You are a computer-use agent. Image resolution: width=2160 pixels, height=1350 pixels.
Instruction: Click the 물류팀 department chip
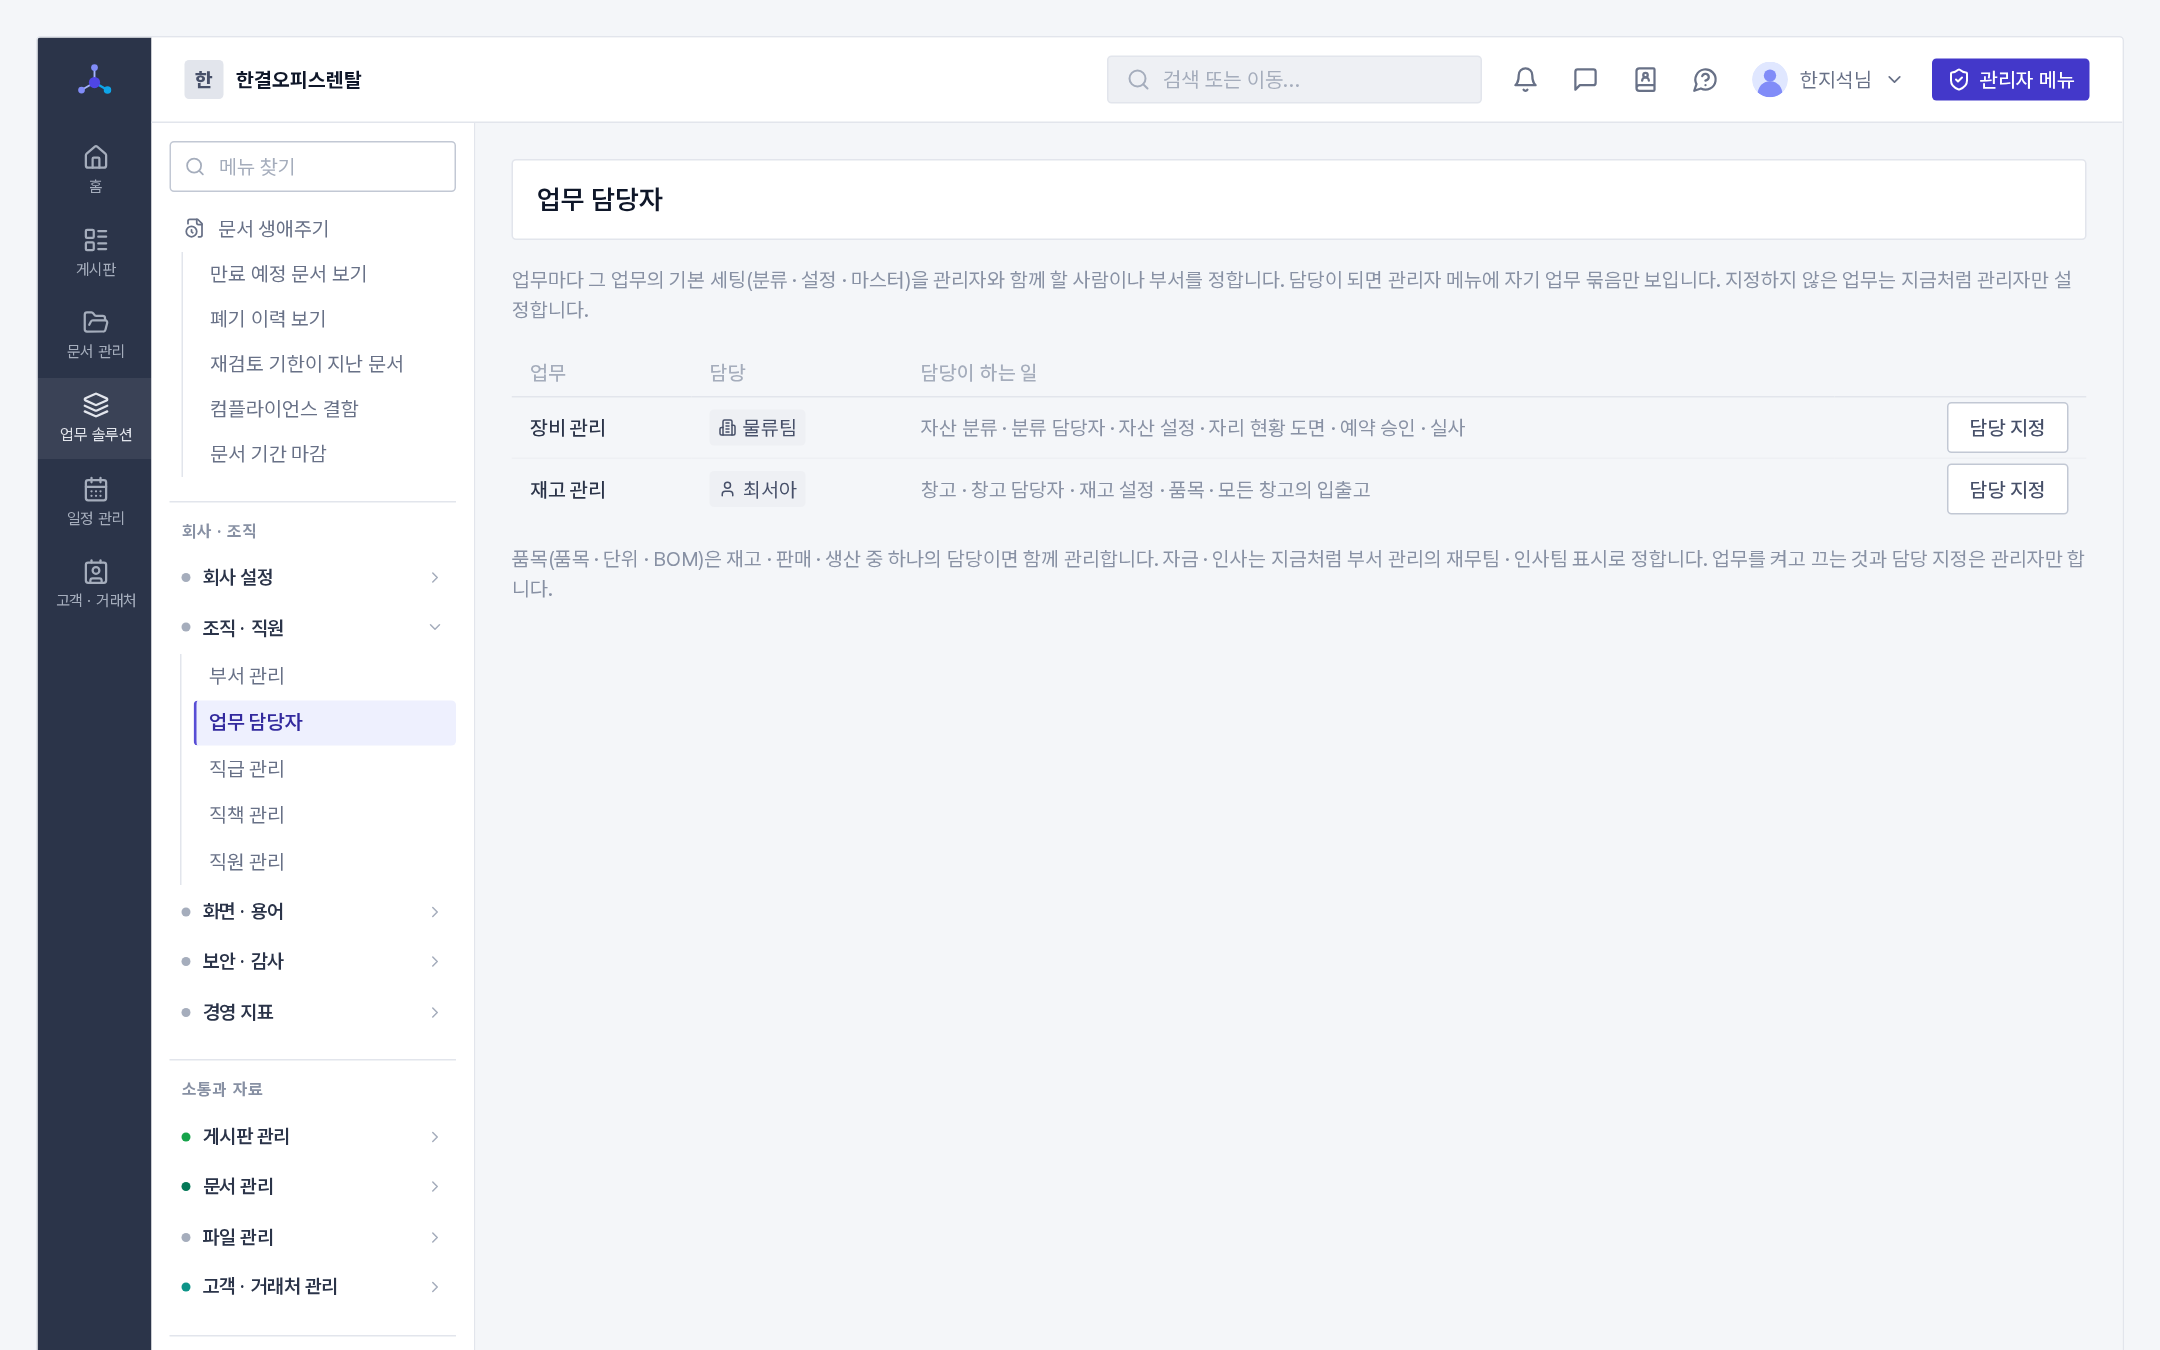tap(757, 428)
